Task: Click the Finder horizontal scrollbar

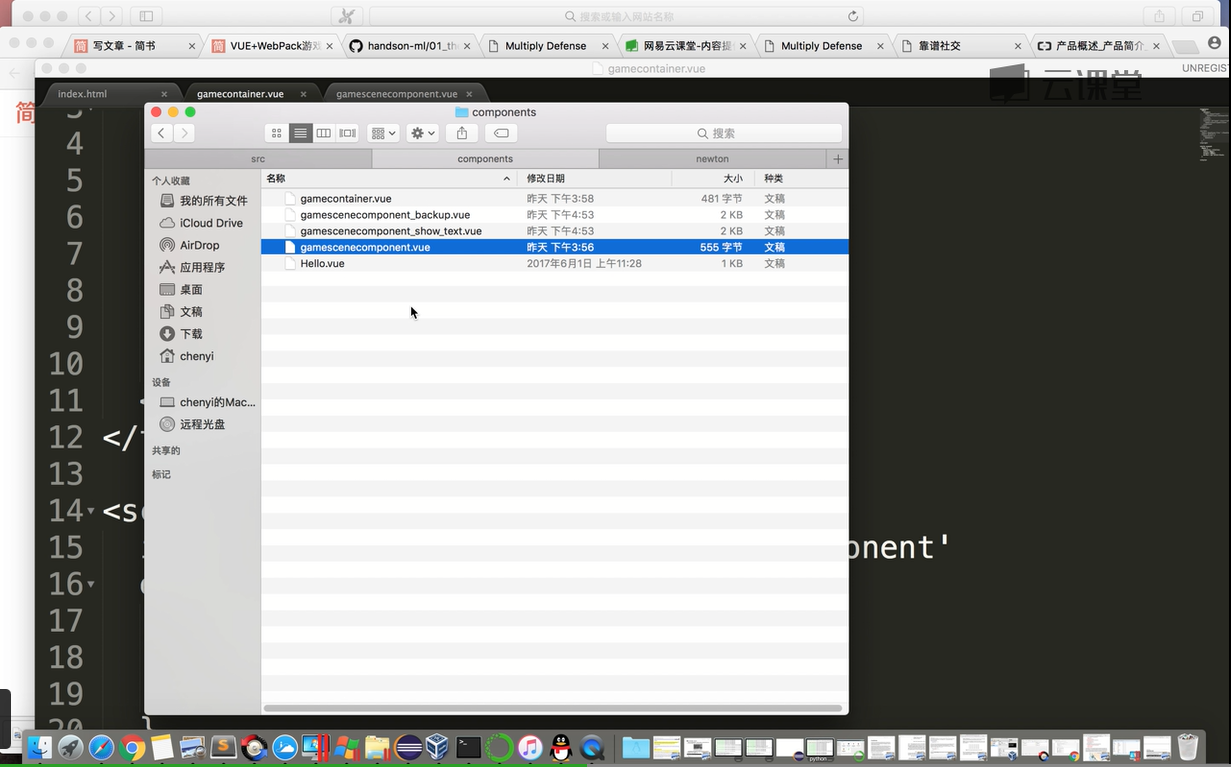Action: (553, 708)
